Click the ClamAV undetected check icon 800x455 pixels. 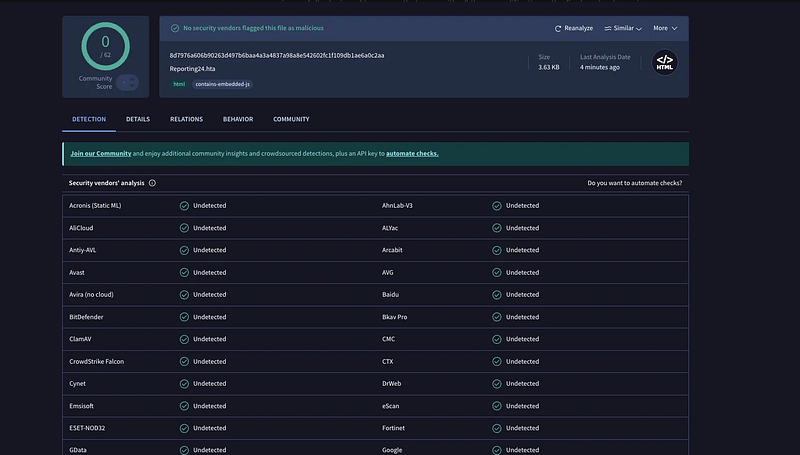184,339
